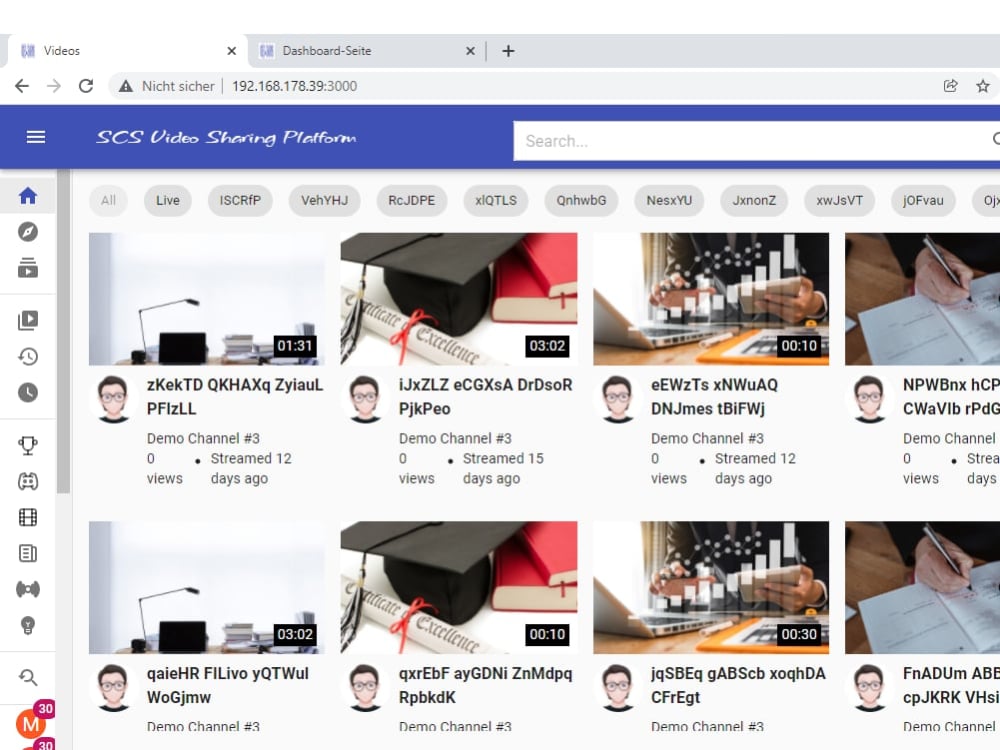1000x750 pixels.
Task: Open the Movies film icon
Action: (27, 517)
